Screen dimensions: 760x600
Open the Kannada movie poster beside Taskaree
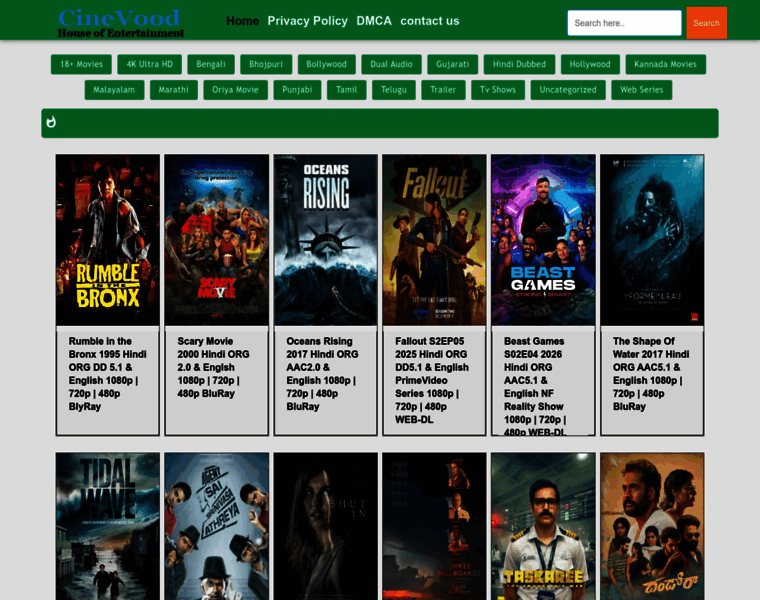pyautogui.click(x=652, y=526)
